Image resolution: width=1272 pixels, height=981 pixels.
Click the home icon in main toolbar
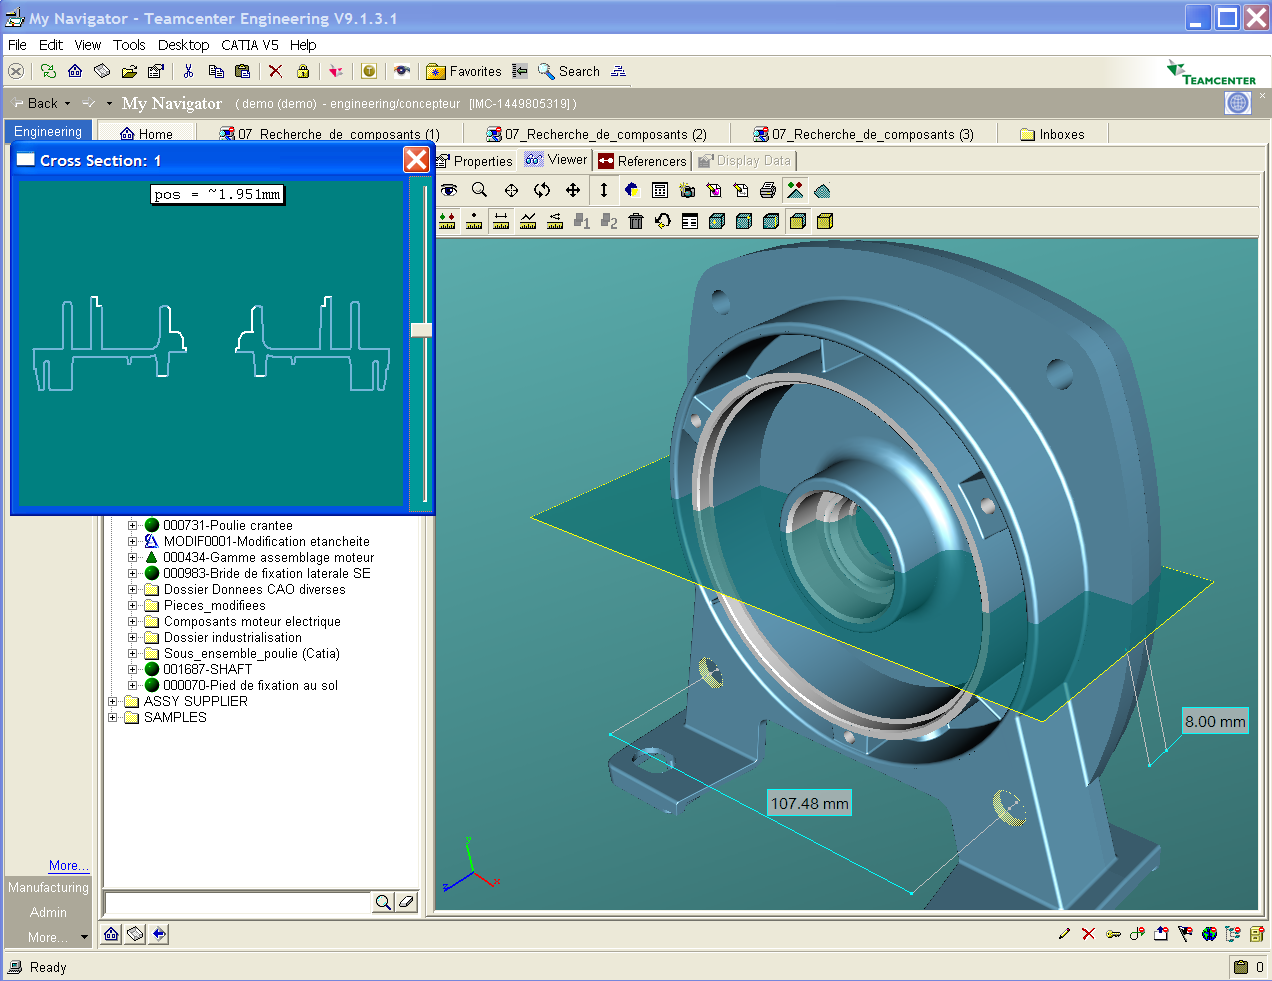(x=75, y=71)
